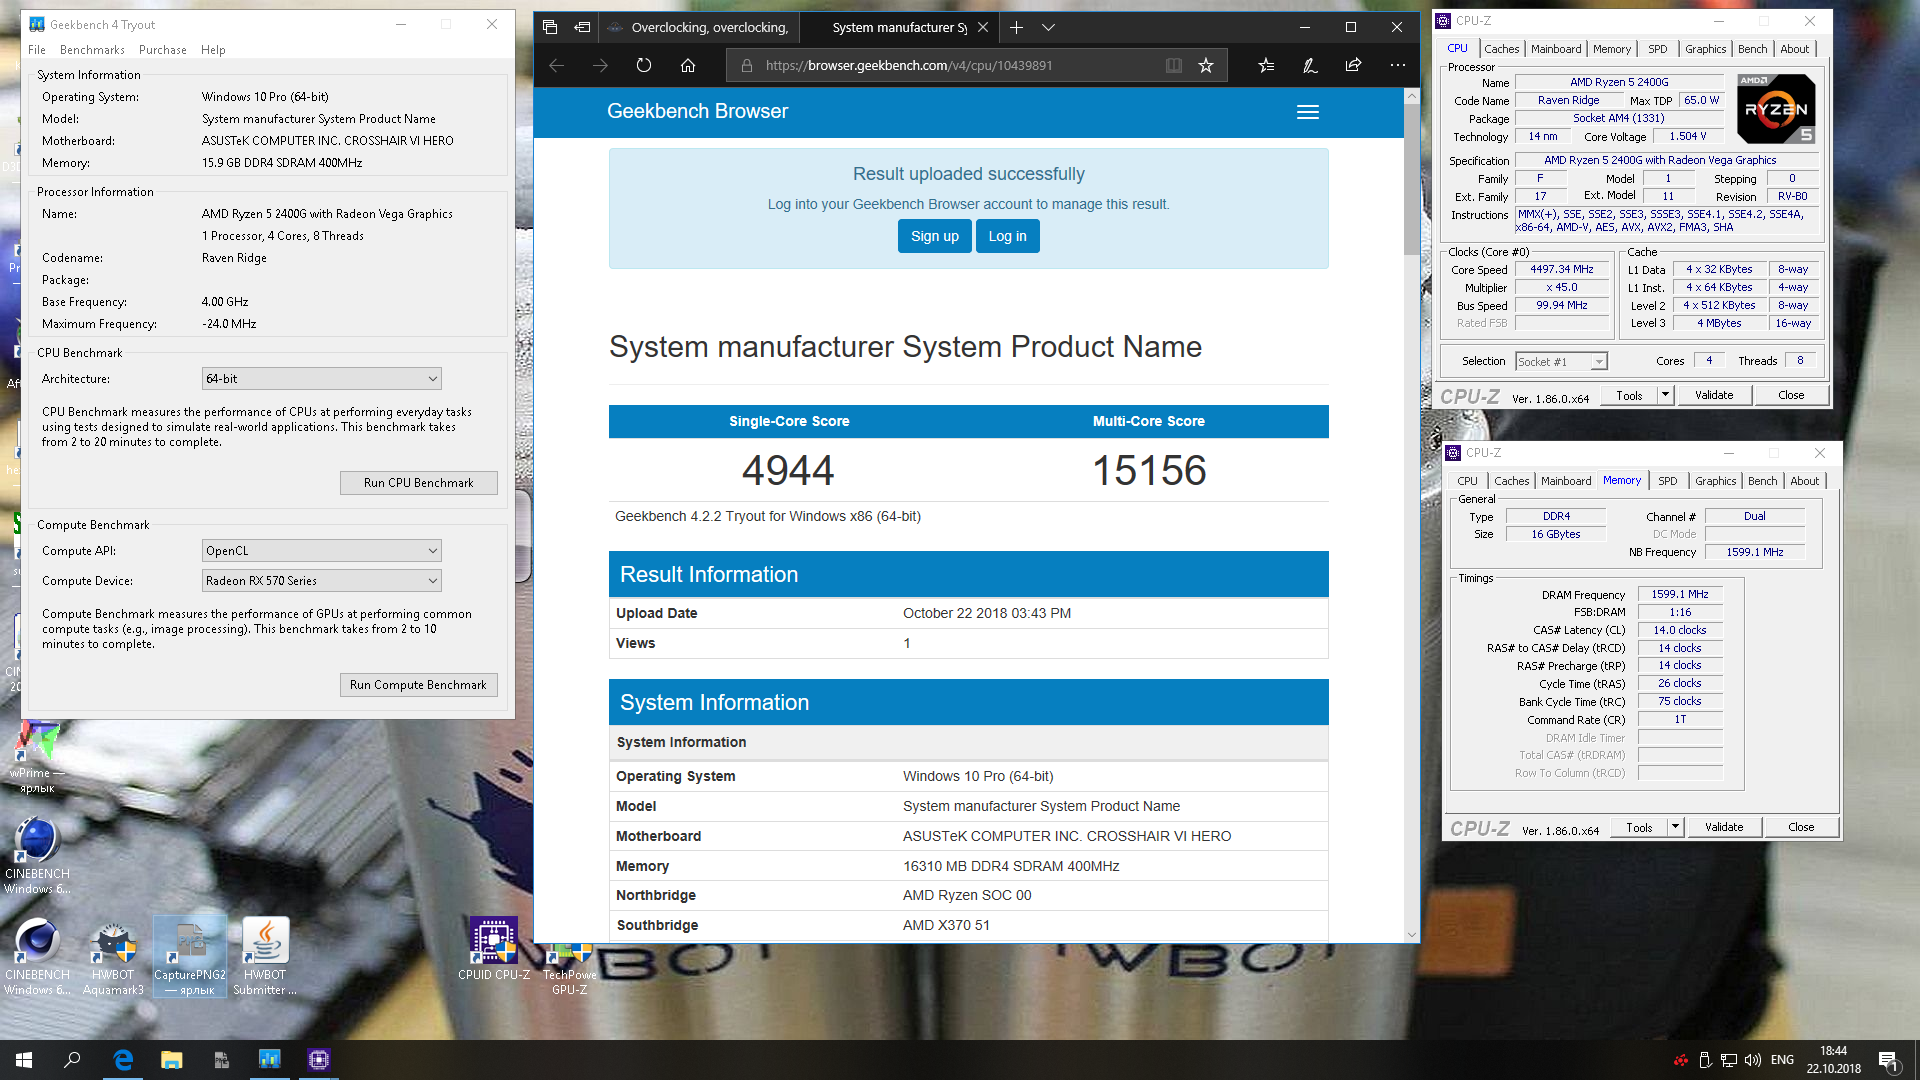1920x1080 pixels.
Task: Show the Edge tab previews chevron
Action: pos(1048,28)
